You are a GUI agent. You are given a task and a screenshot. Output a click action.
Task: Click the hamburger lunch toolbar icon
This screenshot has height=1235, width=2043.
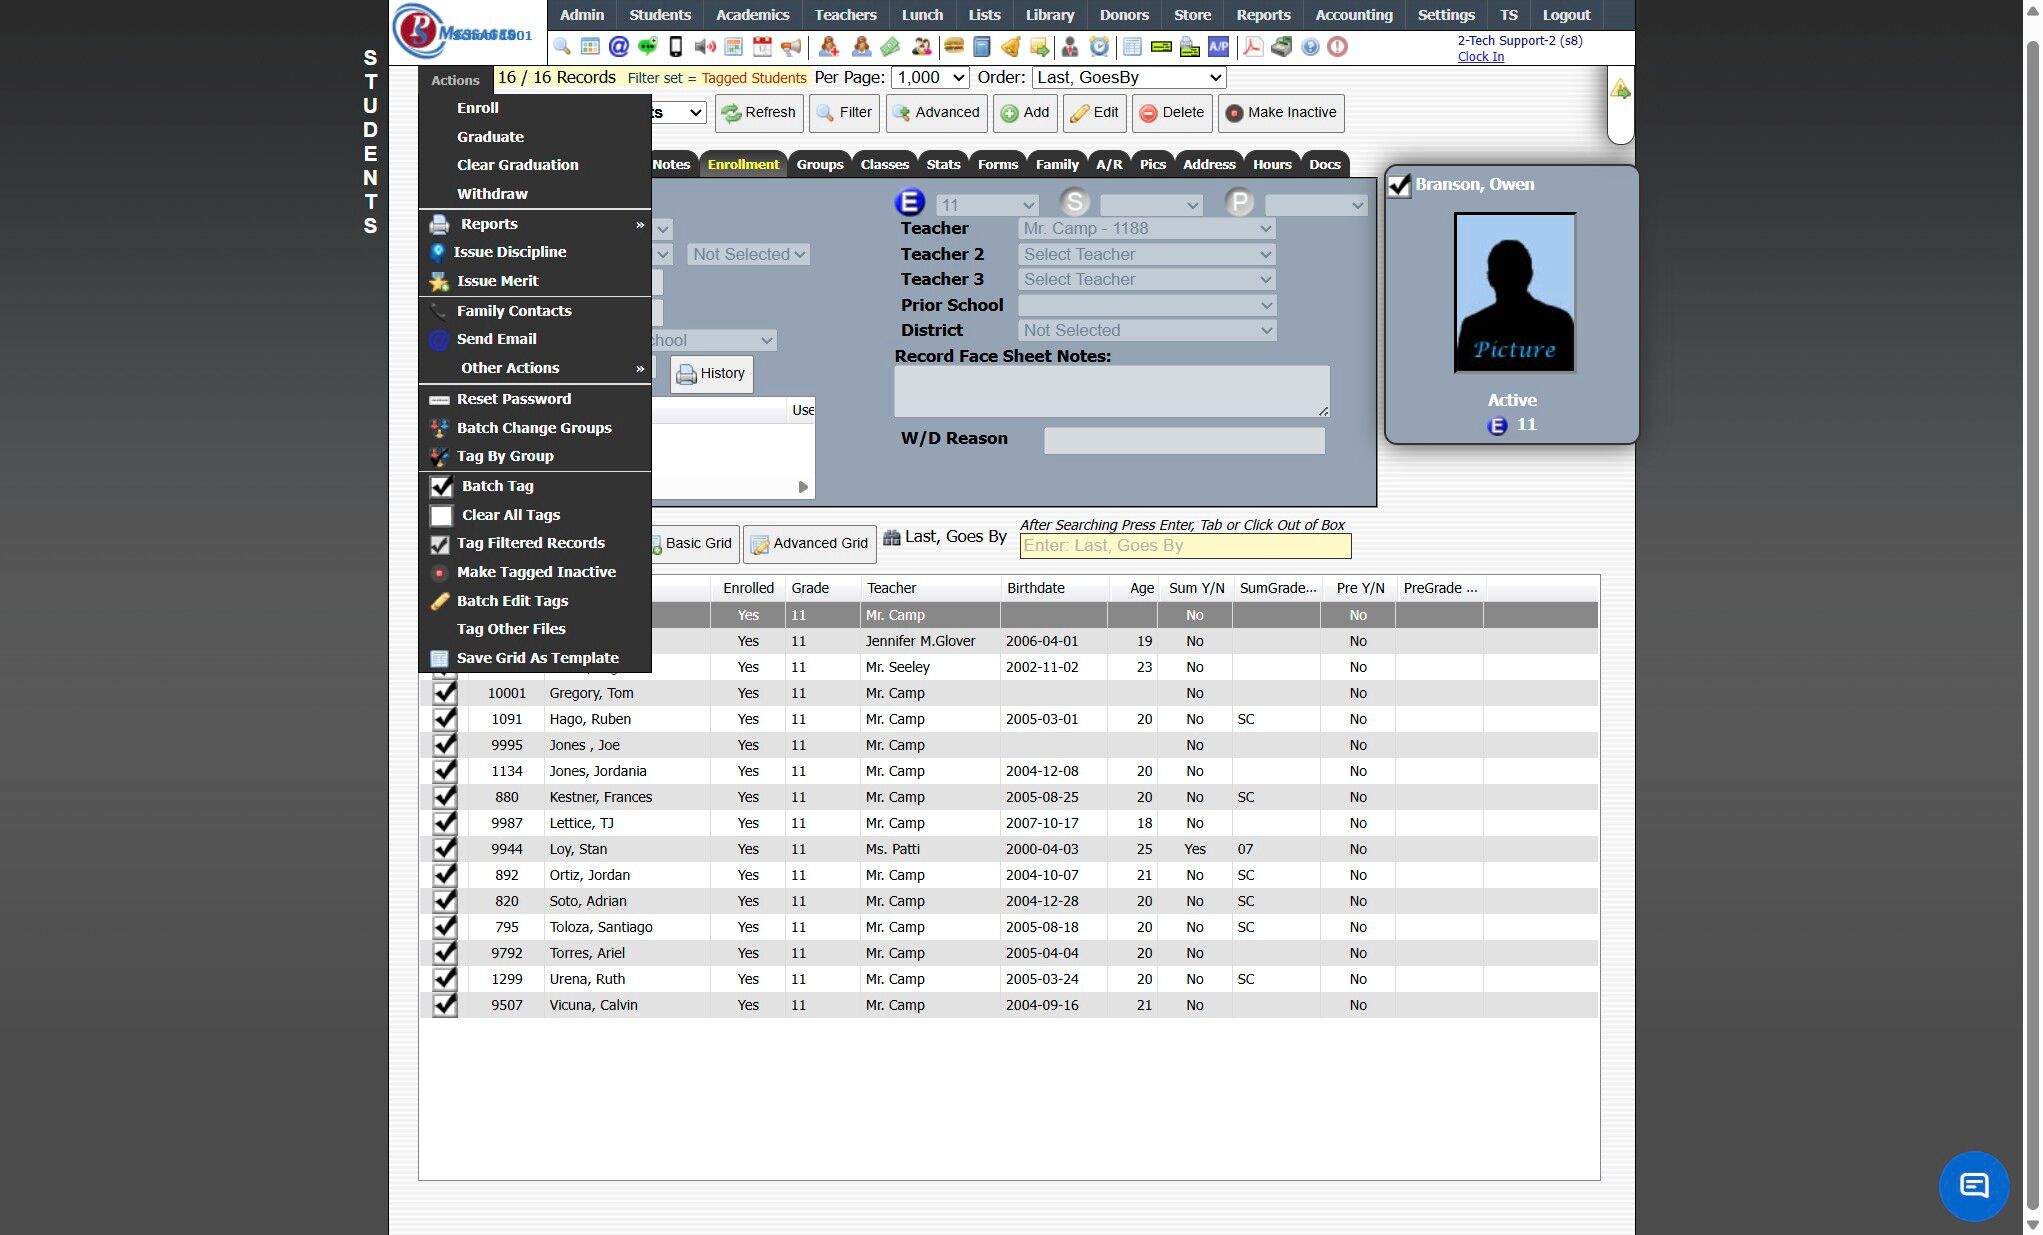(954, 46)
